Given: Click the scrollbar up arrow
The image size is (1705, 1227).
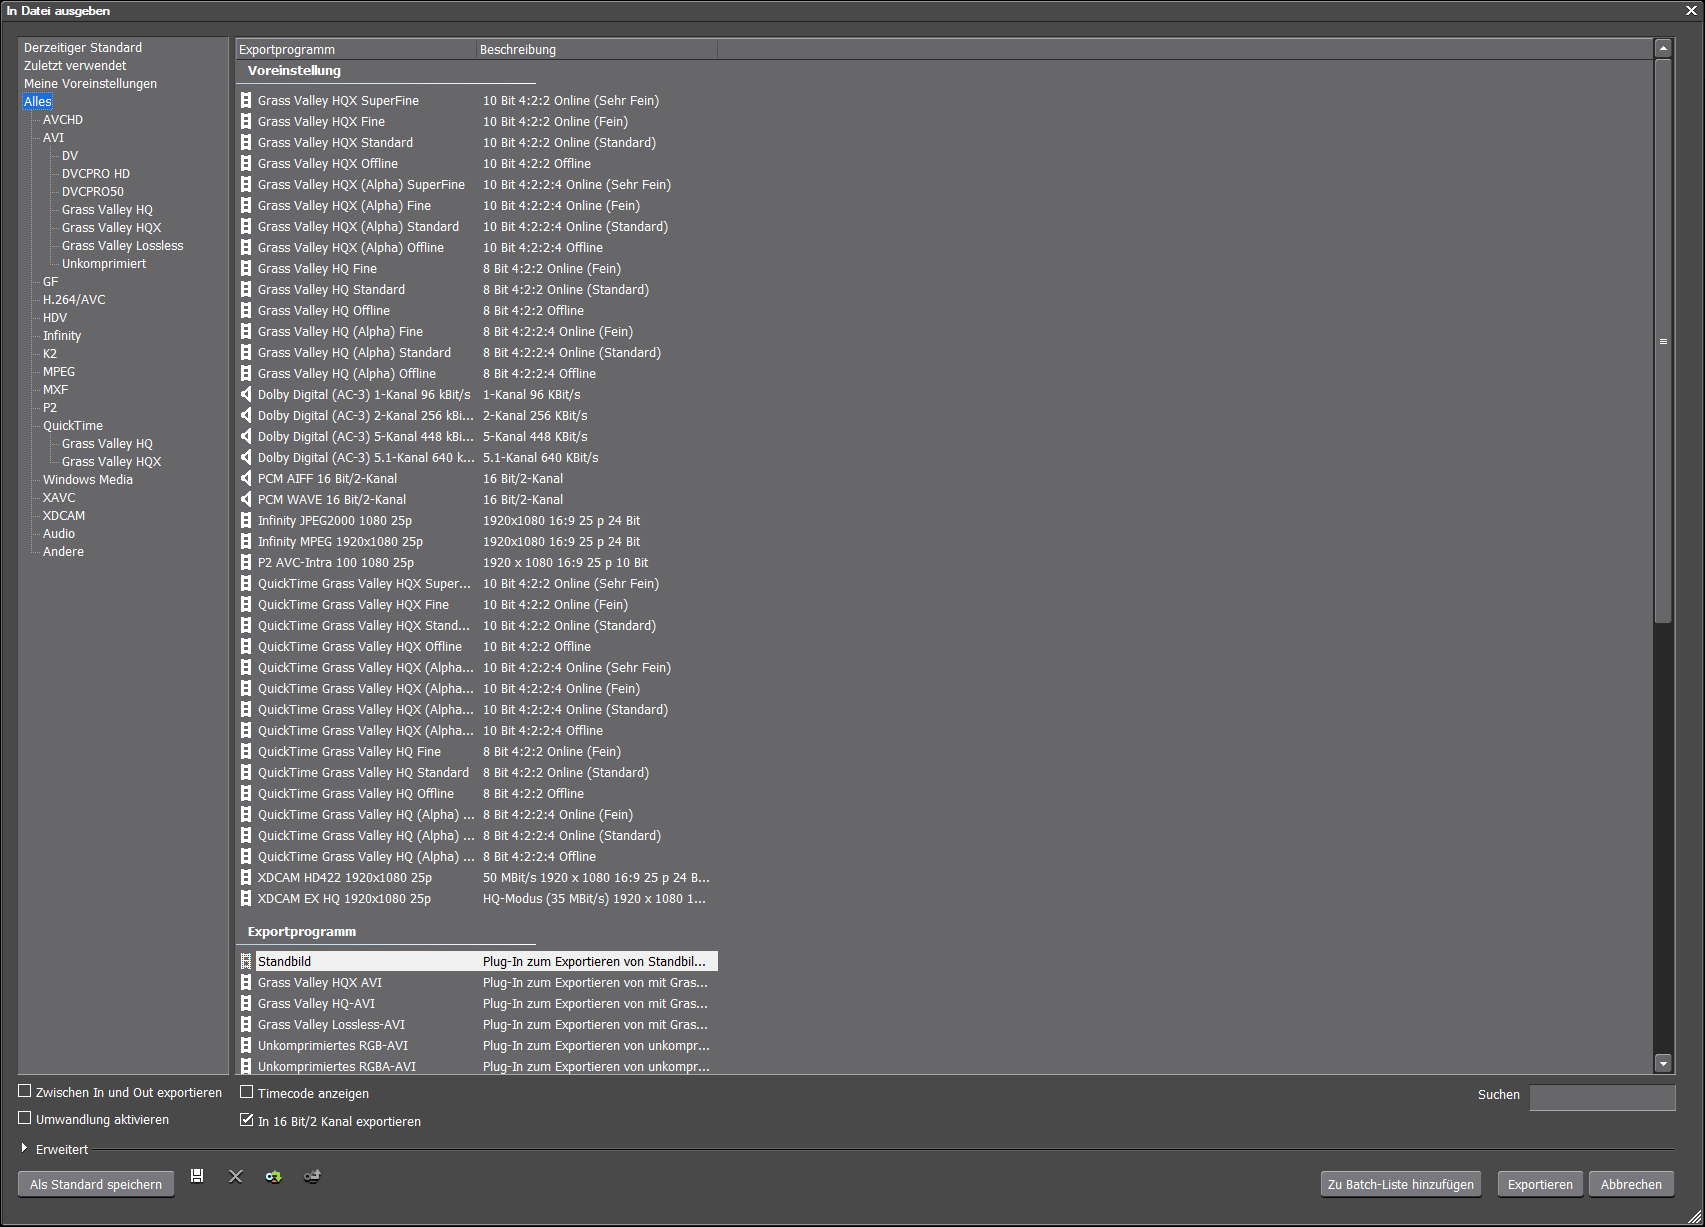Looking at the screenshot, I should [x=1663, y=48].
